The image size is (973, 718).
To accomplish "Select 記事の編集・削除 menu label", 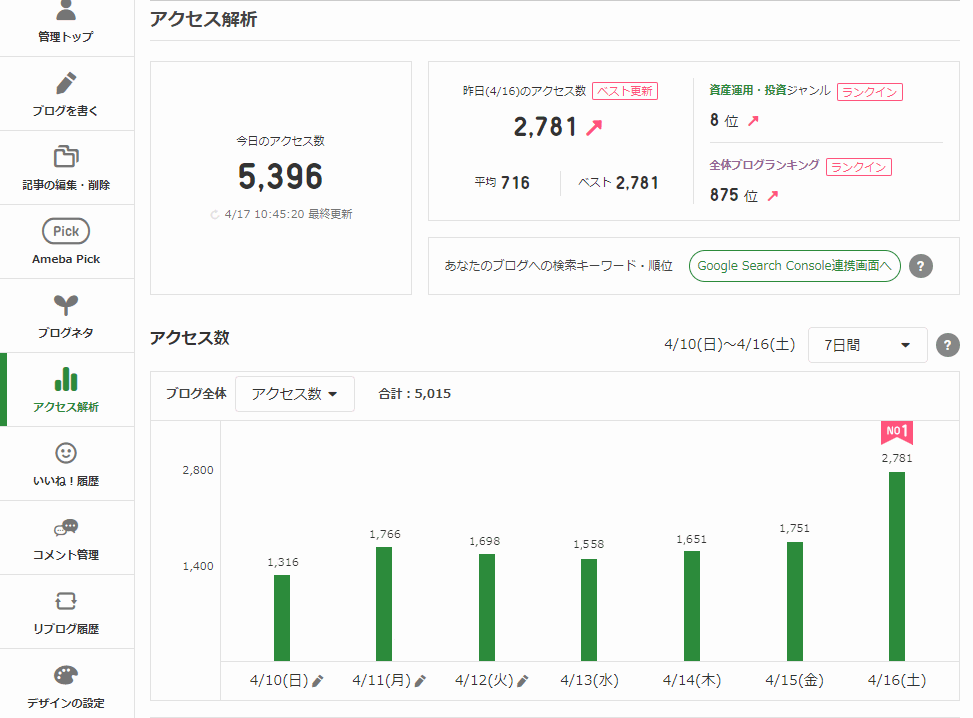I will click(66, 185).
